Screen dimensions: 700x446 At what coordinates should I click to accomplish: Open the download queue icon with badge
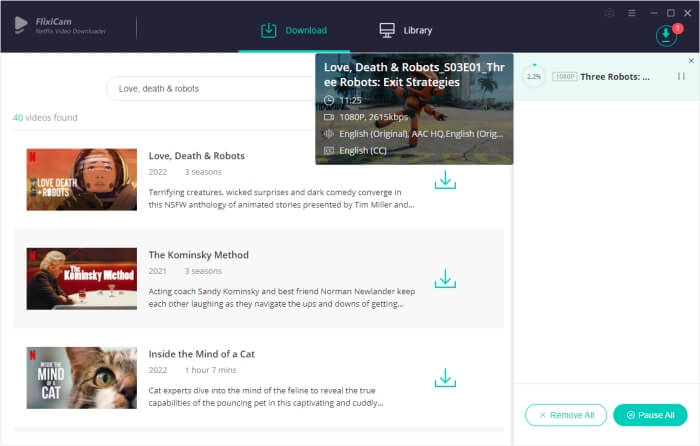click(666, 35)
